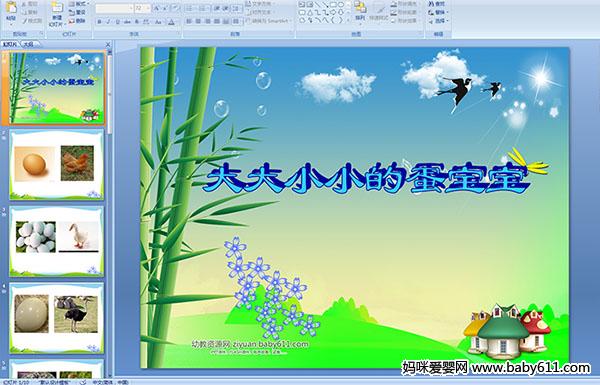Click the font color A icon
Viewport: 600px width, 385px height.
click(x=171, y=22)
